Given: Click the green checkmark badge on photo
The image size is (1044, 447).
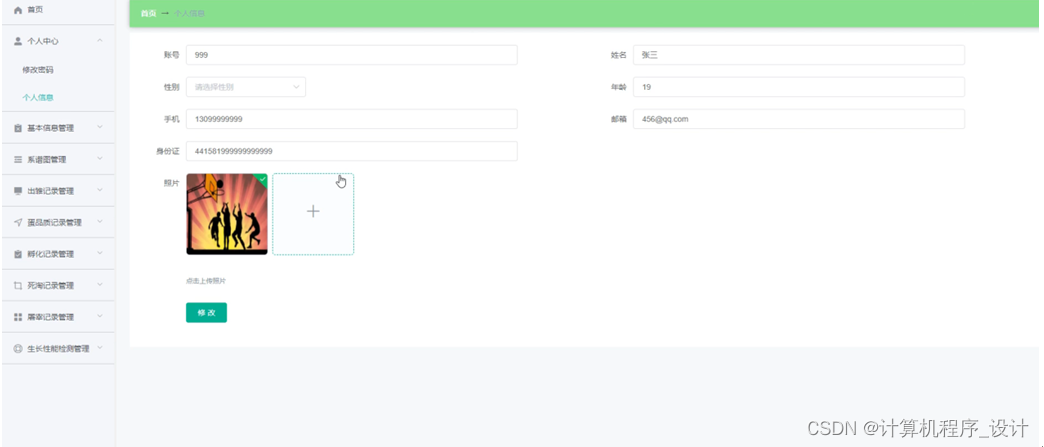Looking at the screenshot, I should coord(262,178).
